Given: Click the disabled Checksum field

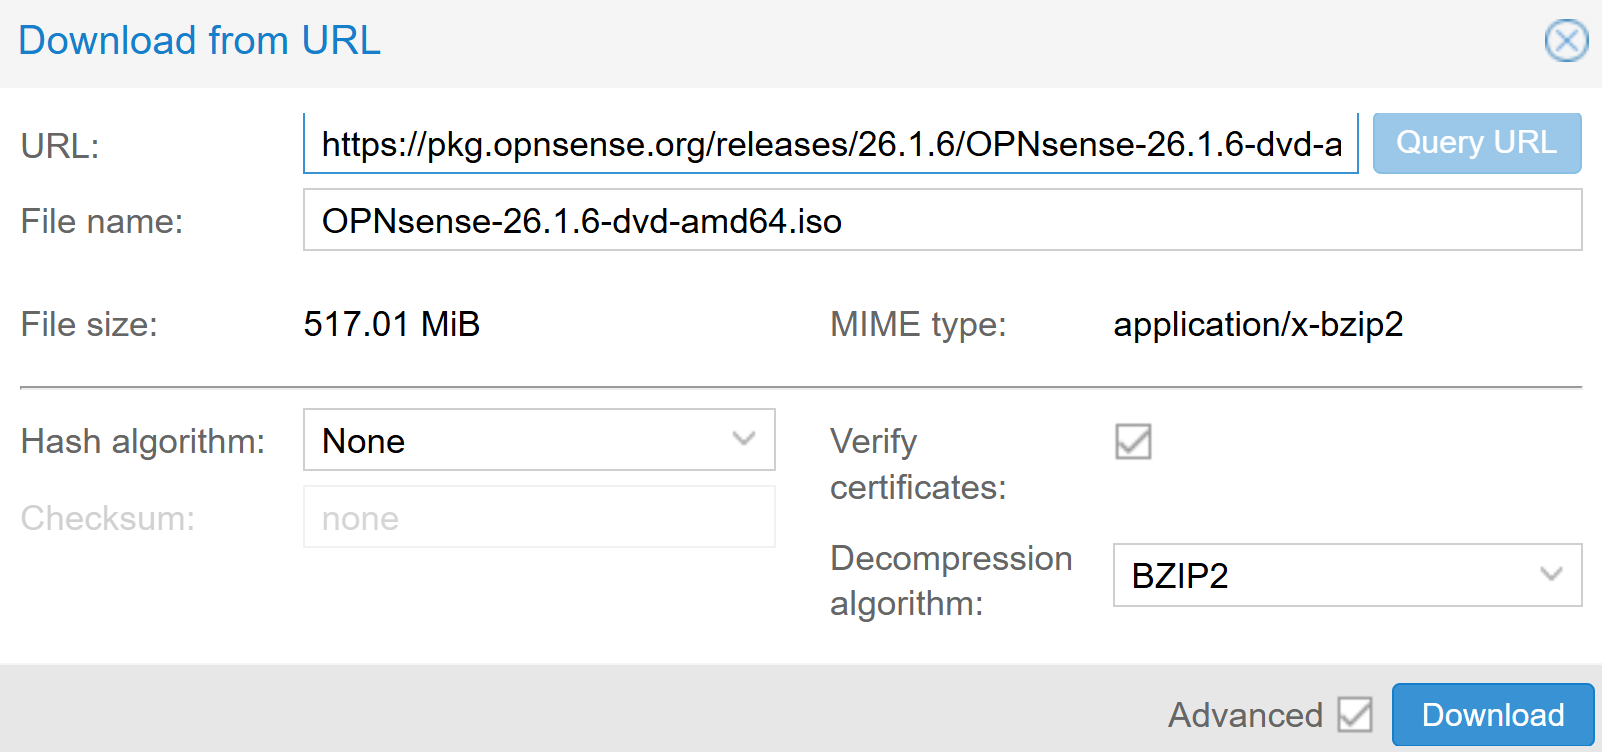Looking at the screenshot, I should pos(539,517).
